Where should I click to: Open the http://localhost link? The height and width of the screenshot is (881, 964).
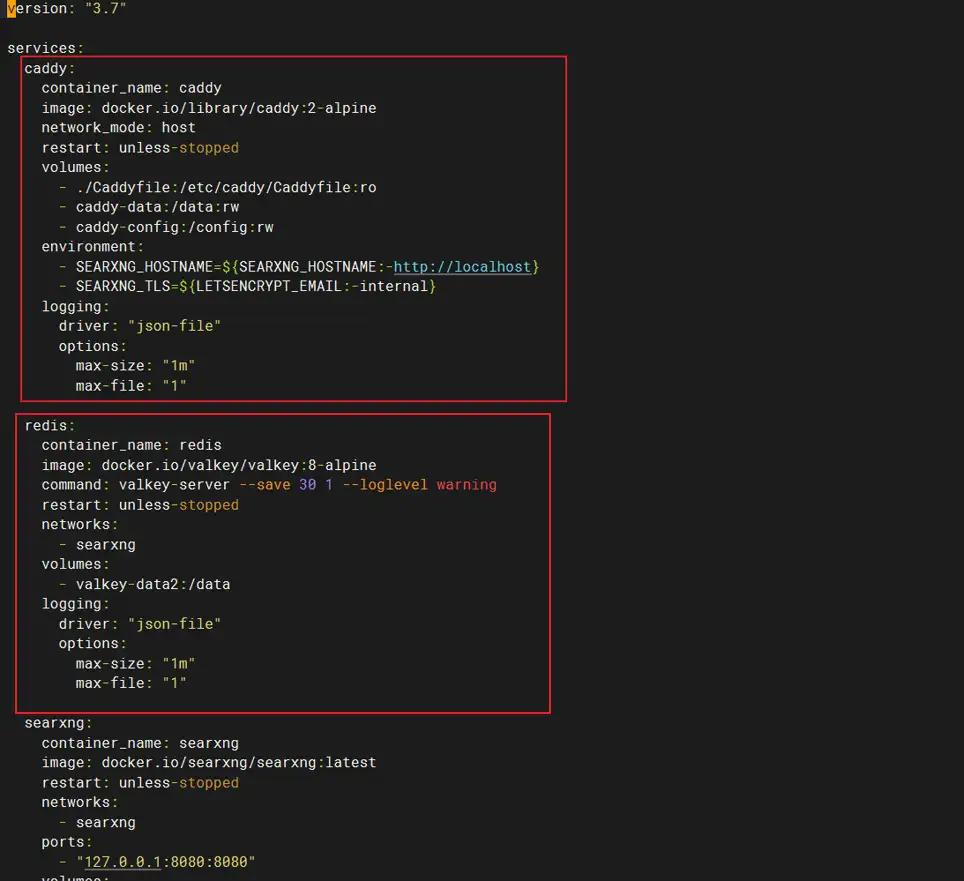462,267
